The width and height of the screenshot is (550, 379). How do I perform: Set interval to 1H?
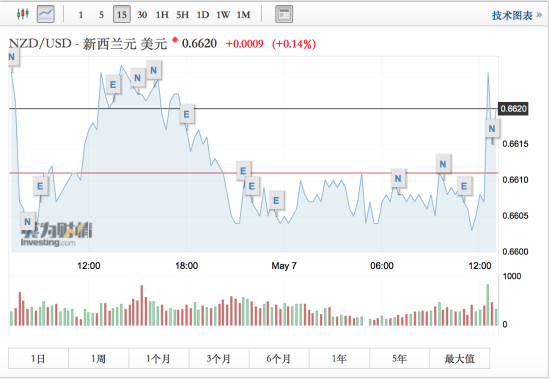click(x=162, y=15)
